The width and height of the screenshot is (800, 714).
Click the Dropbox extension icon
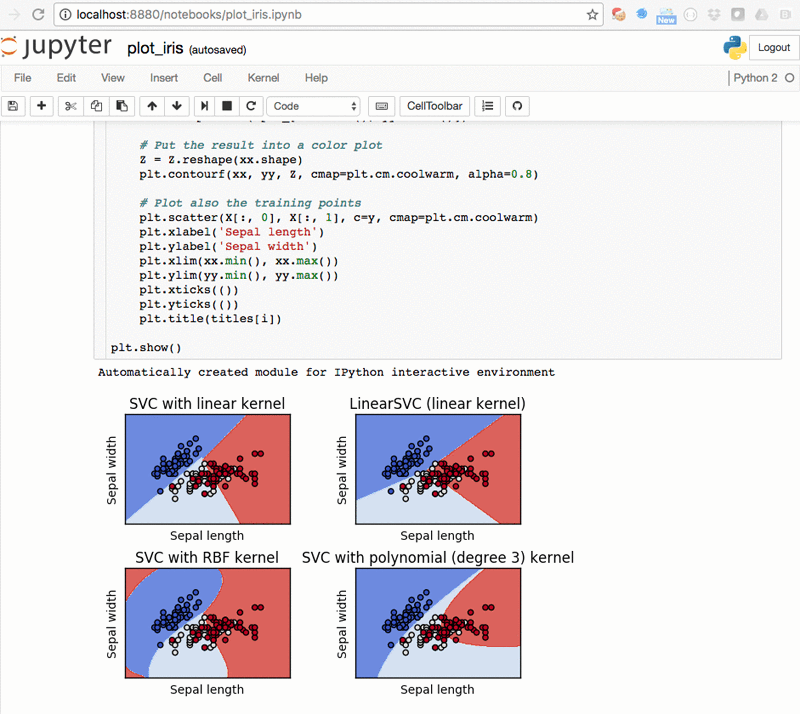[714, 14]
